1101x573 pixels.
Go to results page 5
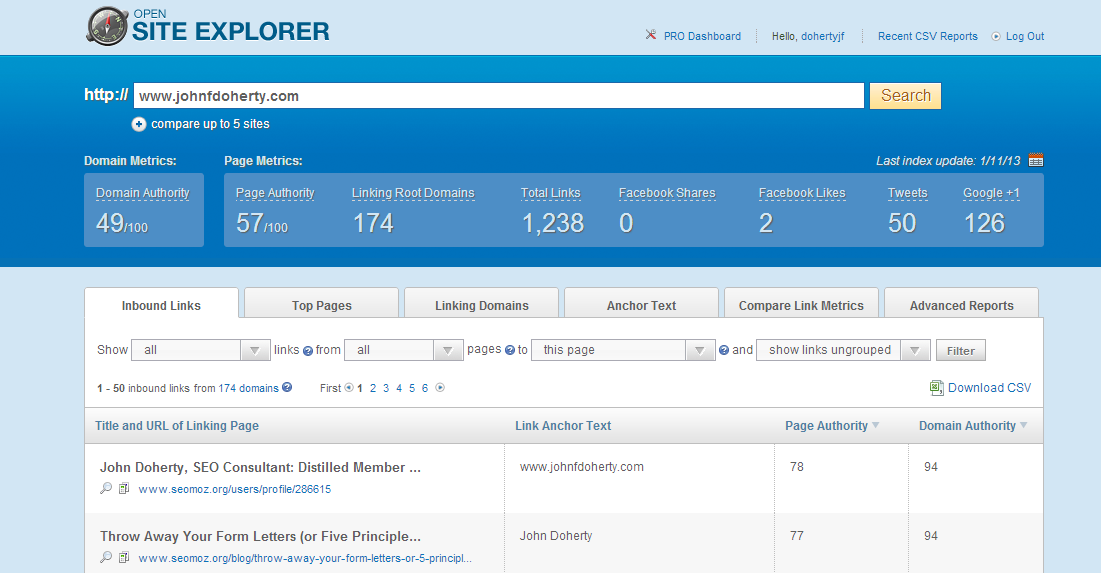(x=411, y=388)
